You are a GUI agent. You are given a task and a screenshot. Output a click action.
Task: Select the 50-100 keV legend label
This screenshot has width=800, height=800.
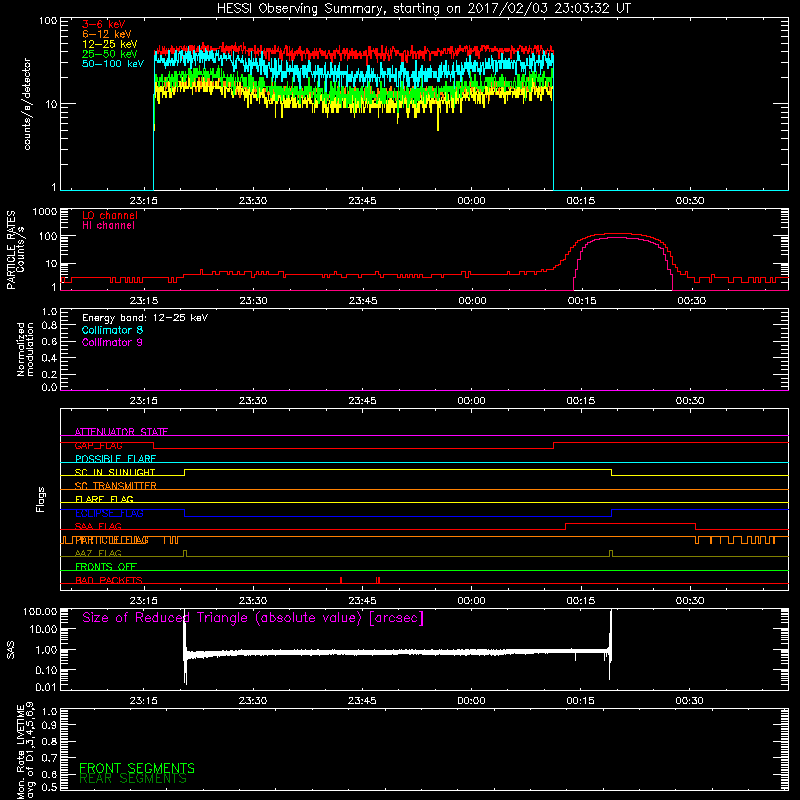point(113,64)
